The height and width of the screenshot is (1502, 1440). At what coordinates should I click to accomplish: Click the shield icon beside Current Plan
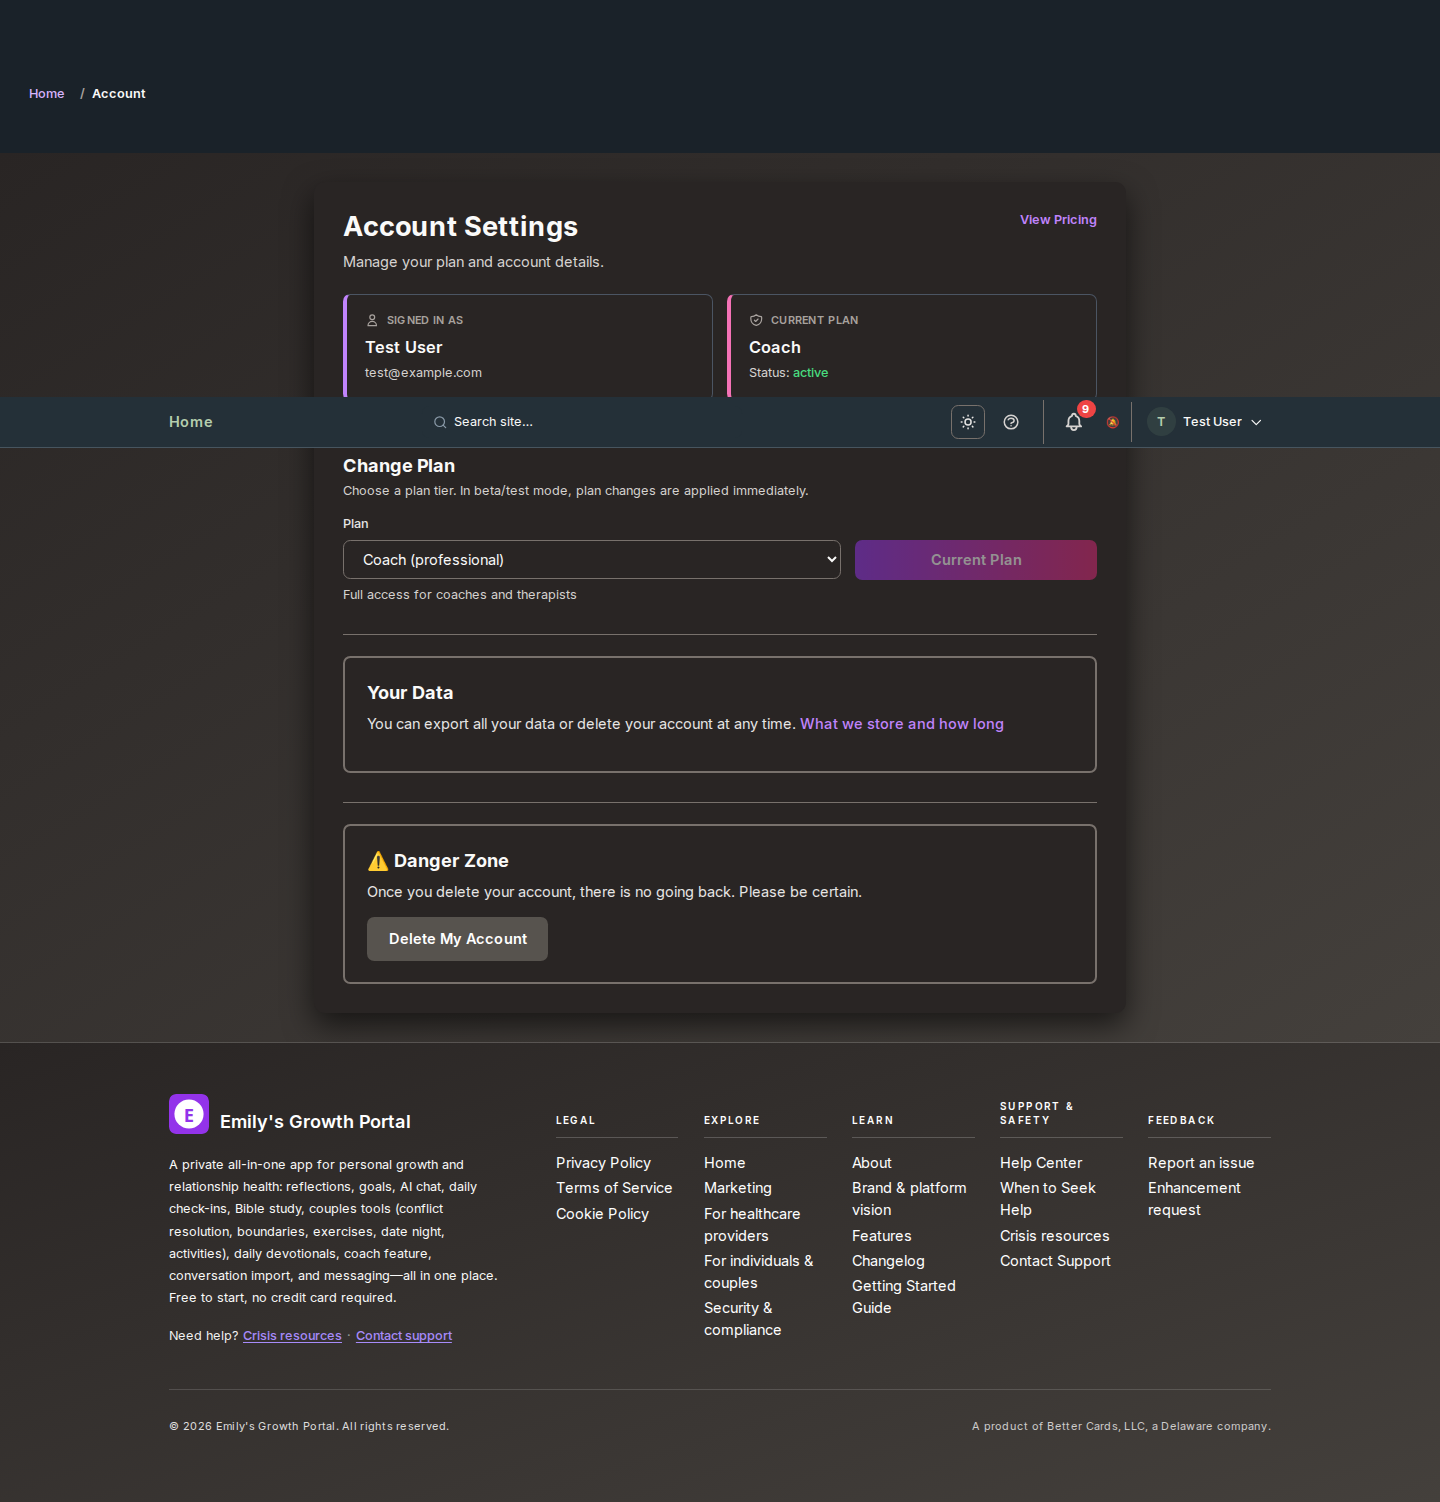755,320
